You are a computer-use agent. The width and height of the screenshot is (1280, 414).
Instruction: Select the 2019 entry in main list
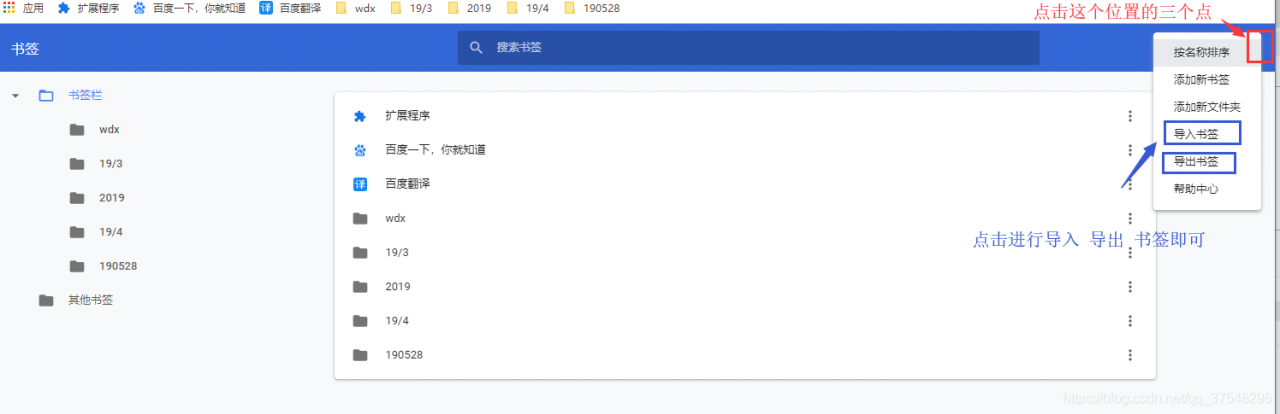tap(398, 286)
